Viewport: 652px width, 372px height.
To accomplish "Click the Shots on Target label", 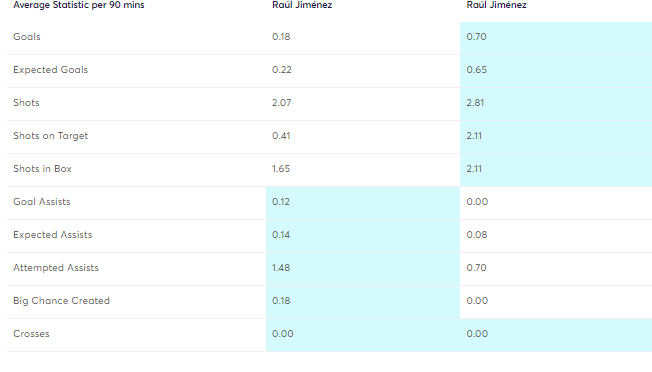I will 50,136.
